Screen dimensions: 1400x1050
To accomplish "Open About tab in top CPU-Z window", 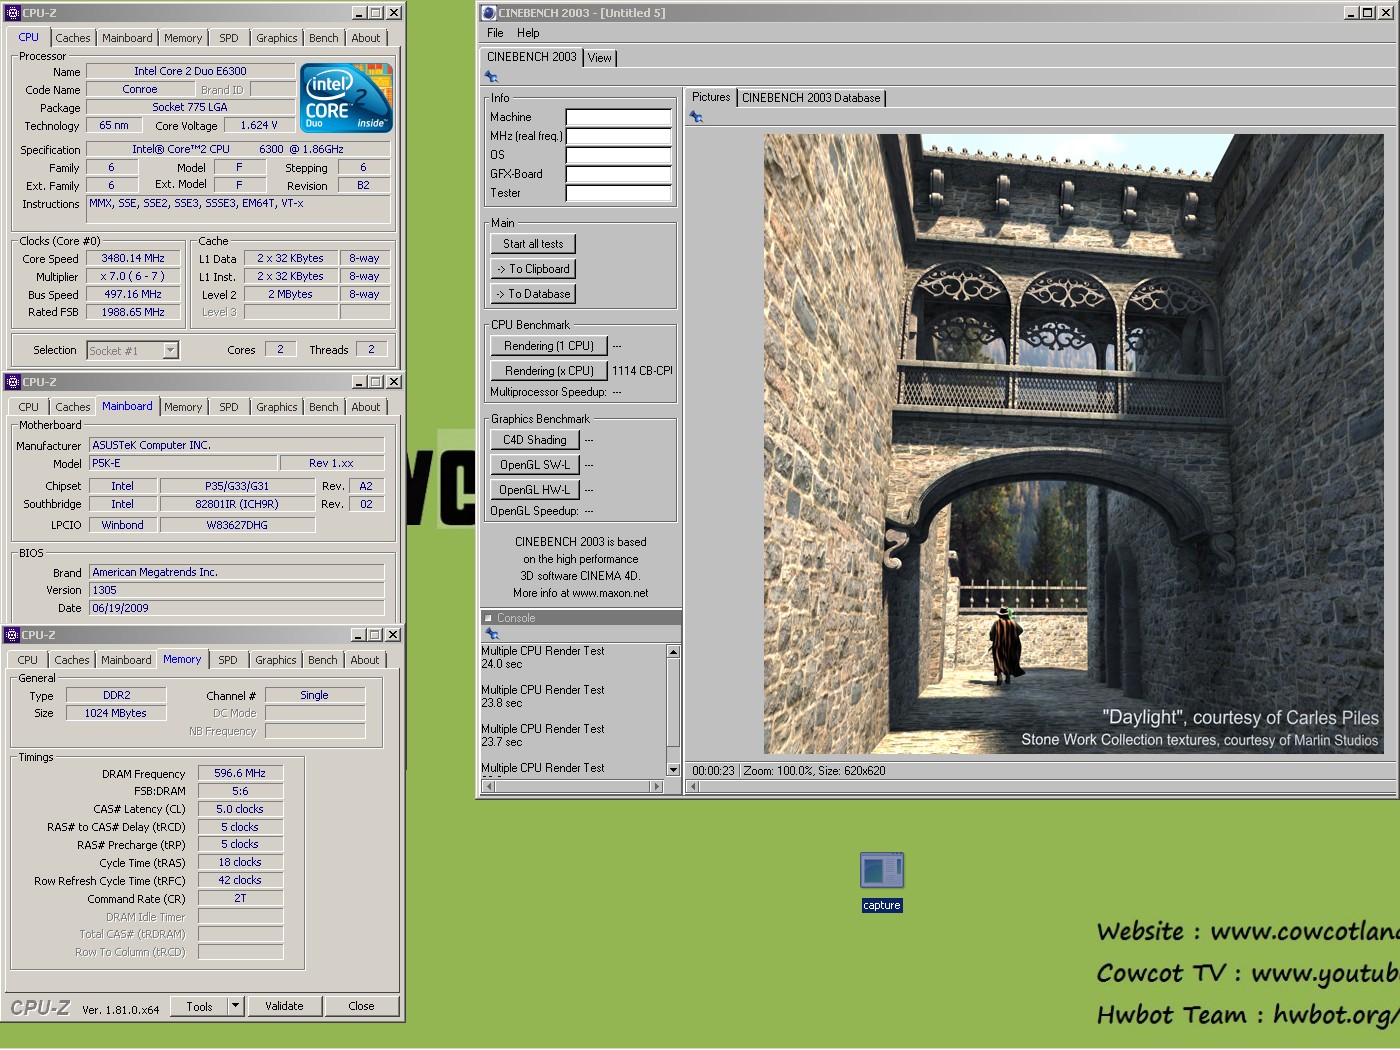I will click(x=366, y=38).
